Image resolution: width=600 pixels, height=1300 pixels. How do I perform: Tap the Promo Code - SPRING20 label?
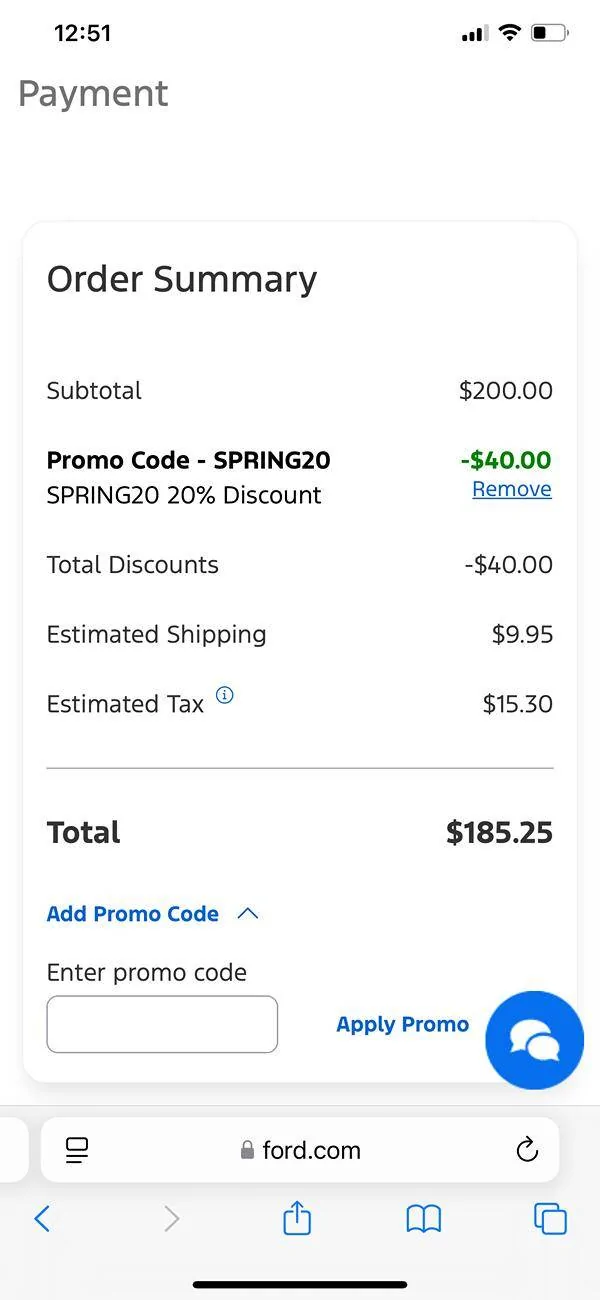pyautogui.click(x=188, y=460)
